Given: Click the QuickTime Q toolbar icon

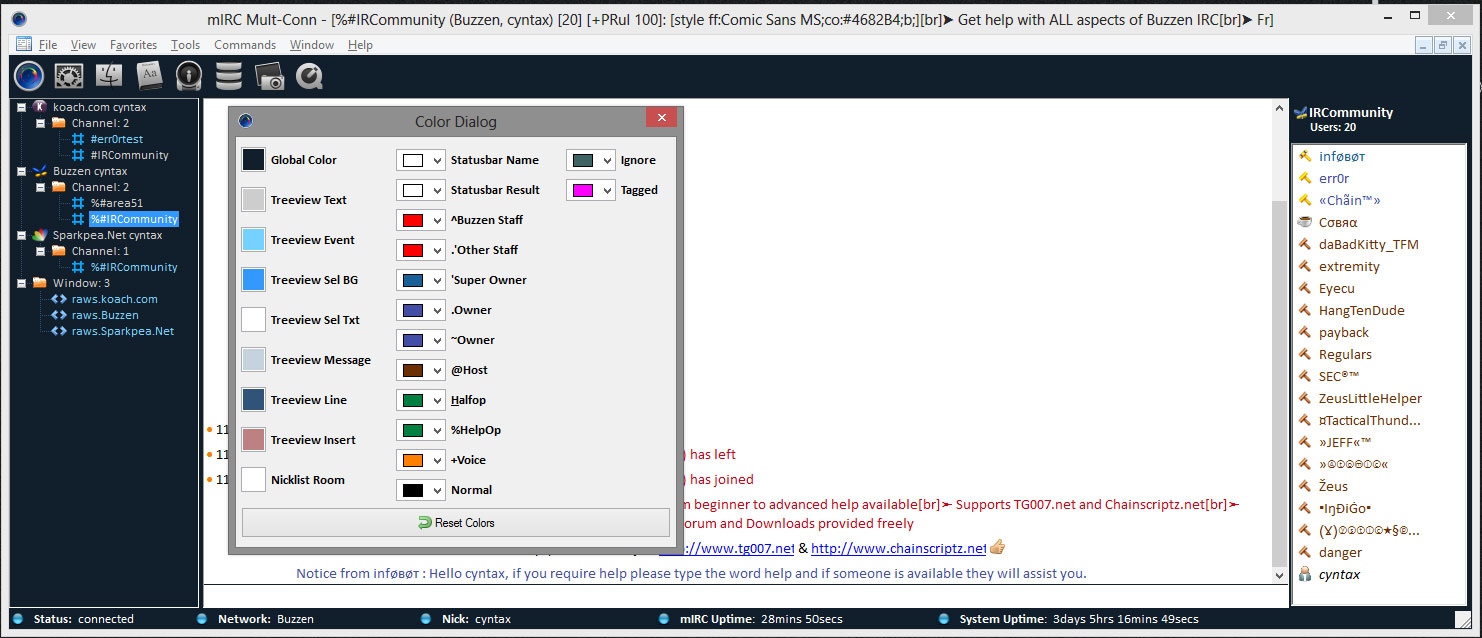Looking at the screenshot, I should point(309,75).
